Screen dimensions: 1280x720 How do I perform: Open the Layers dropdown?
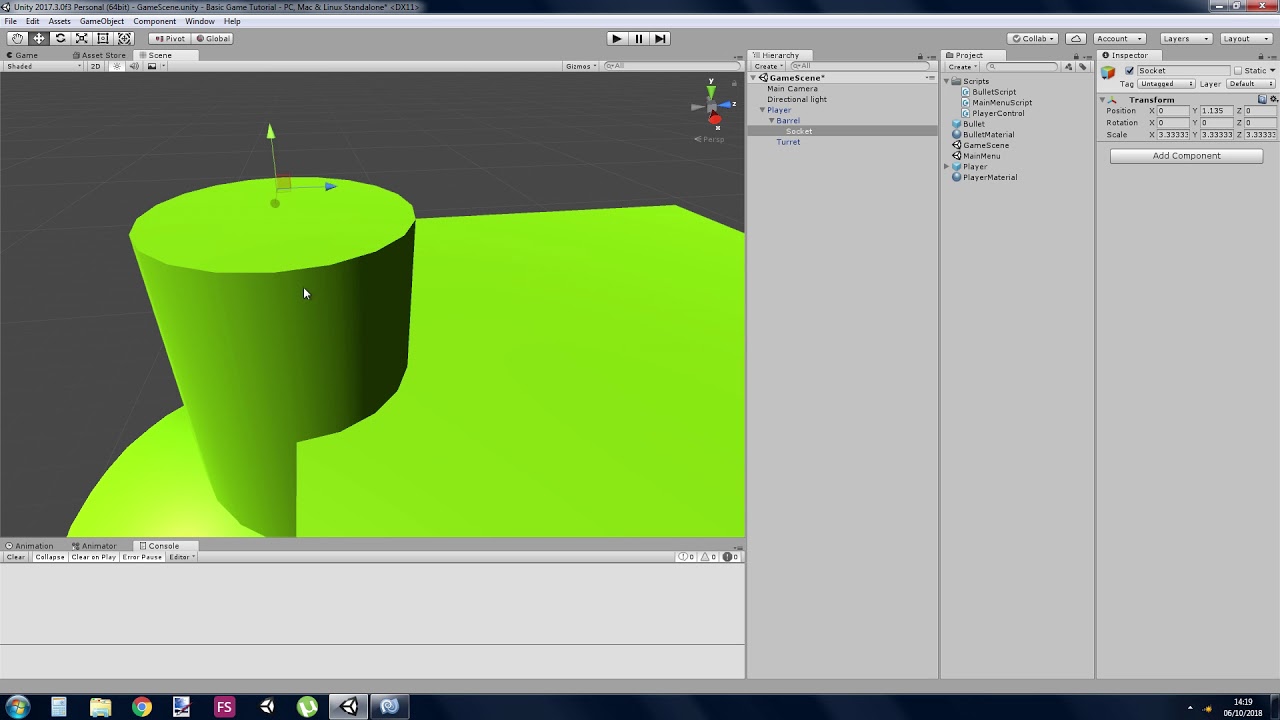(x=1185, y=38)
